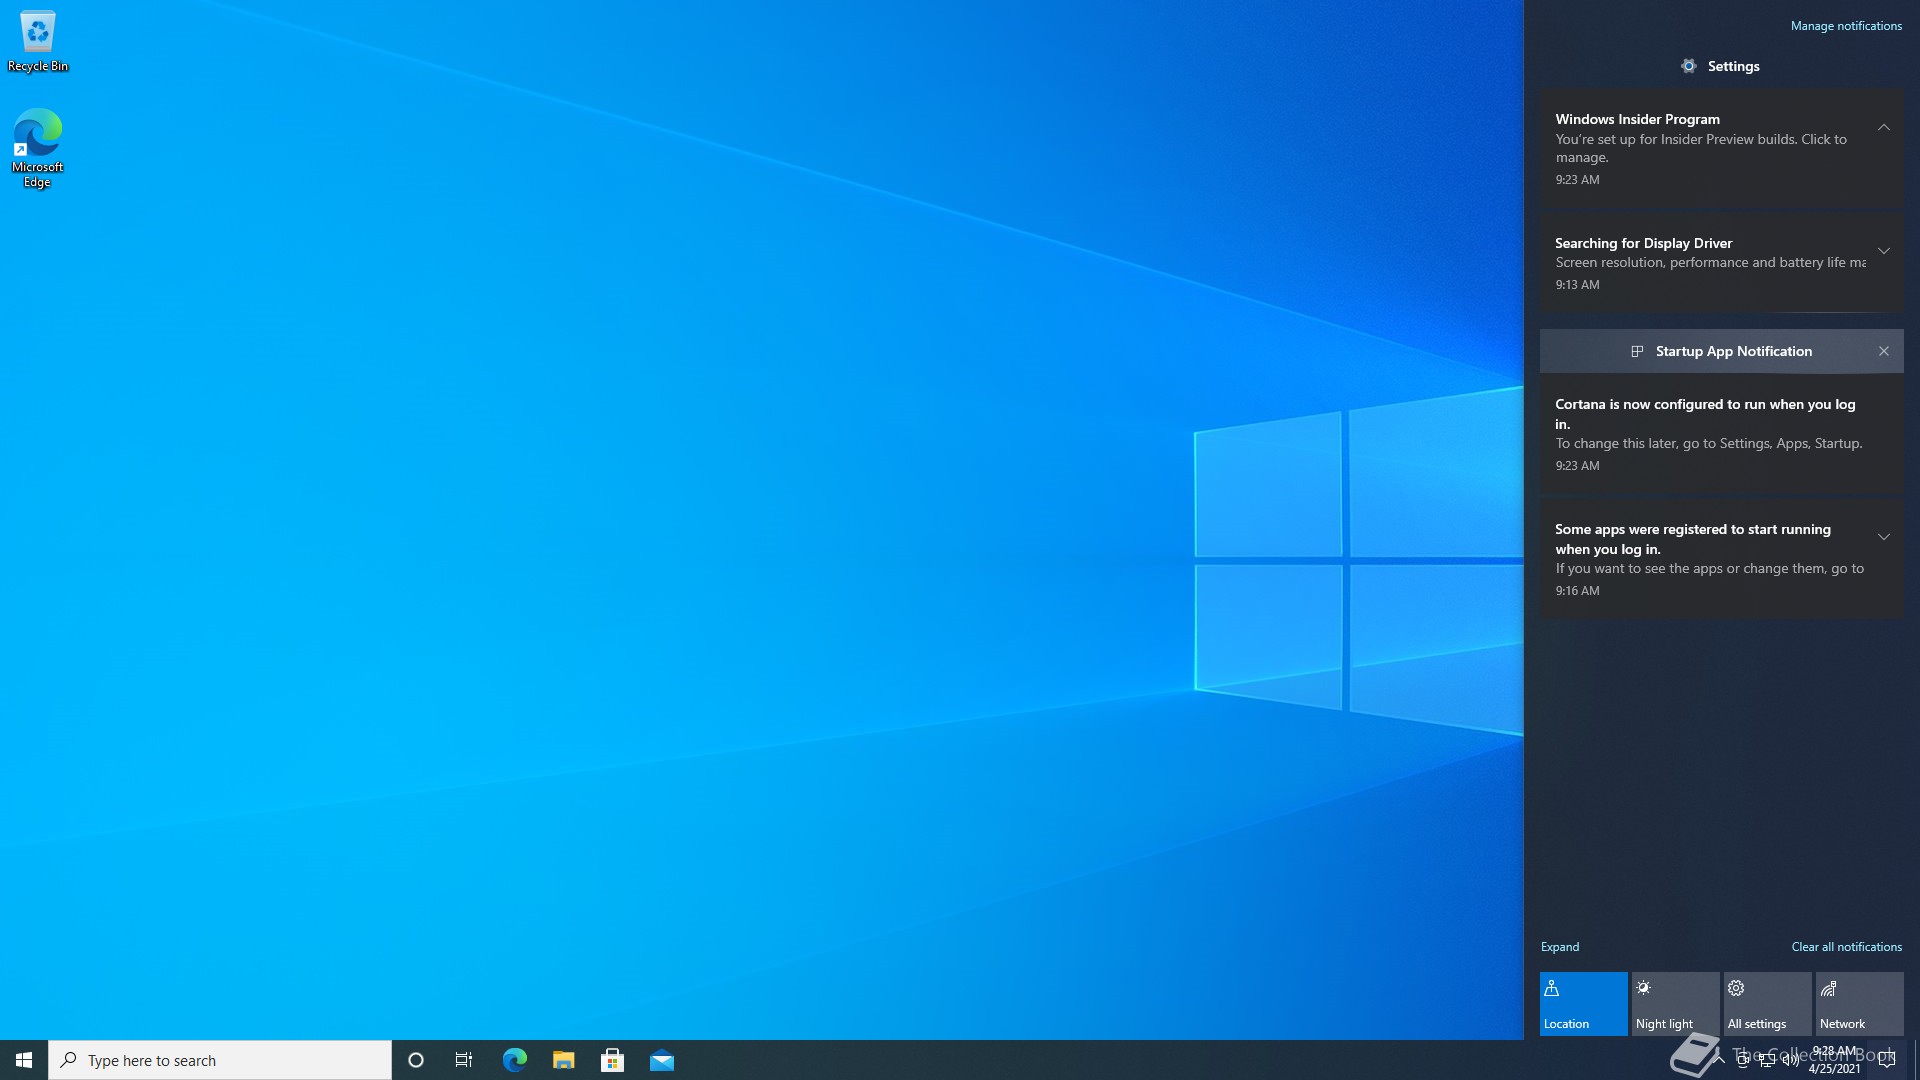Focus the 'Type here to search' box
Image resolution: width=1920 pixels, height=1080 pixels.
click(x=220, y=1060)
